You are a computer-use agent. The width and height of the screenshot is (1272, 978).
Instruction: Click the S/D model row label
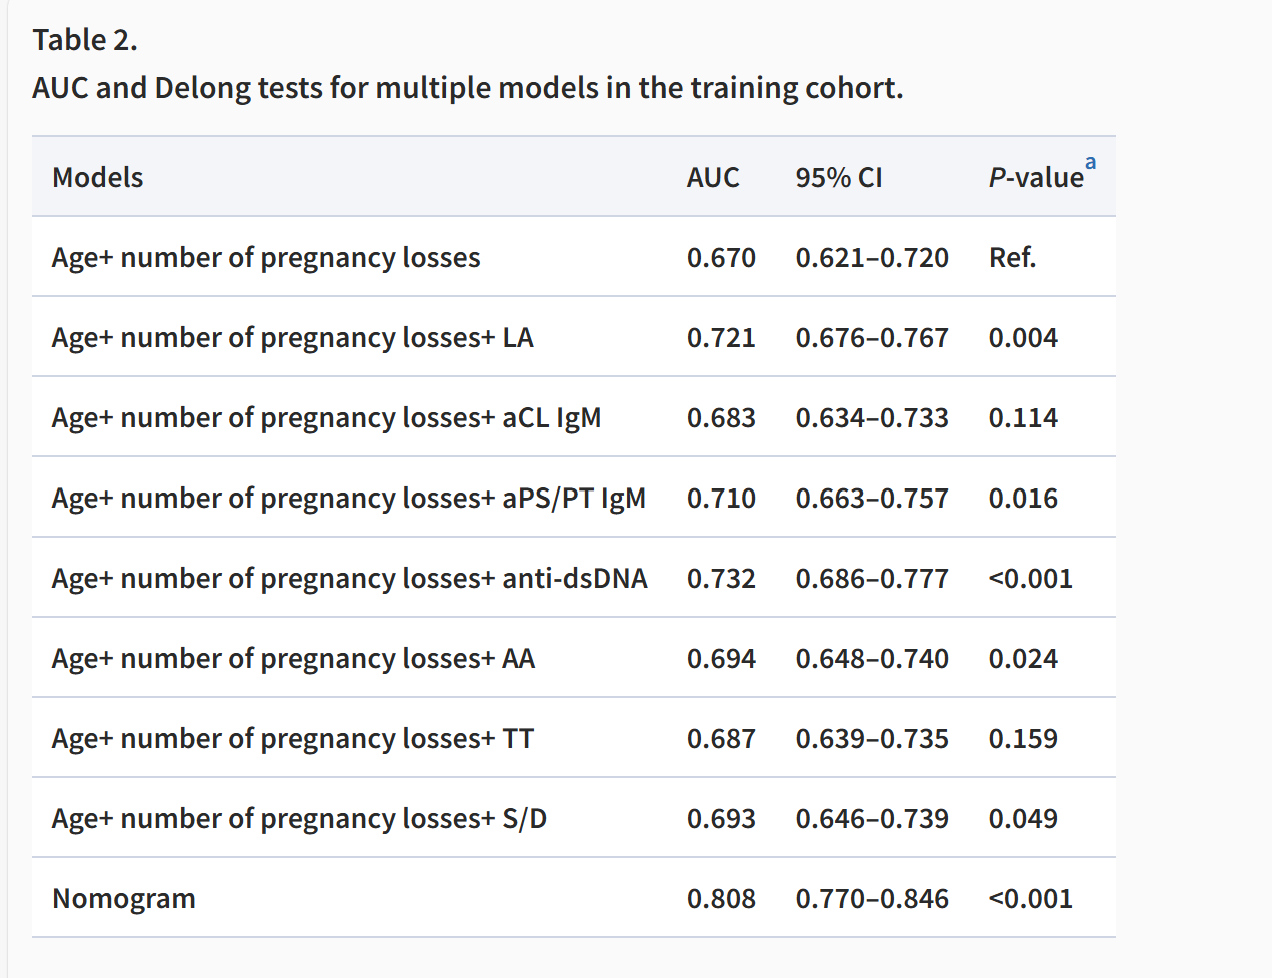(299, 819)
